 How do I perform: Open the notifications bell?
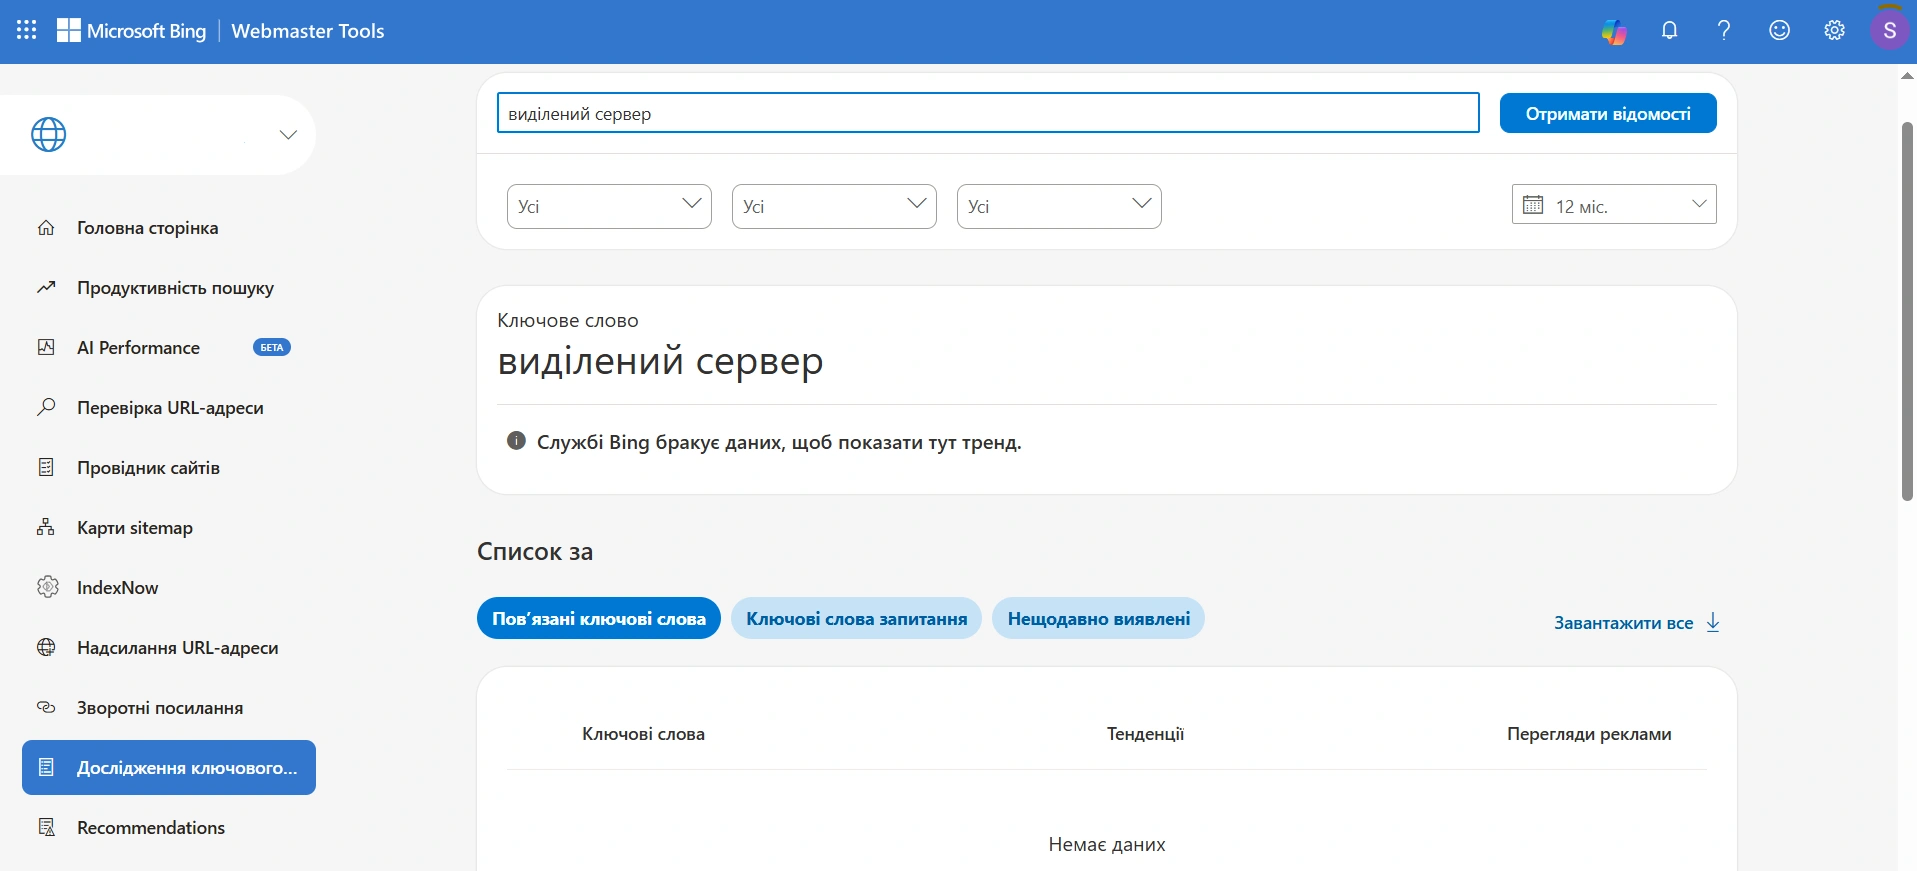tap(1669, 30)
